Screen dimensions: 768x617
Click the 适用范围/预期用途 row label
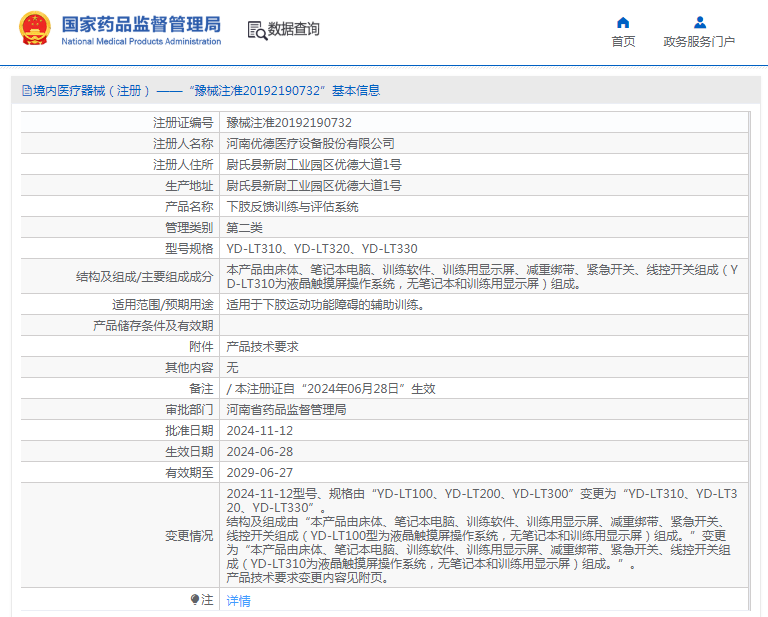[x=163, y=305]
